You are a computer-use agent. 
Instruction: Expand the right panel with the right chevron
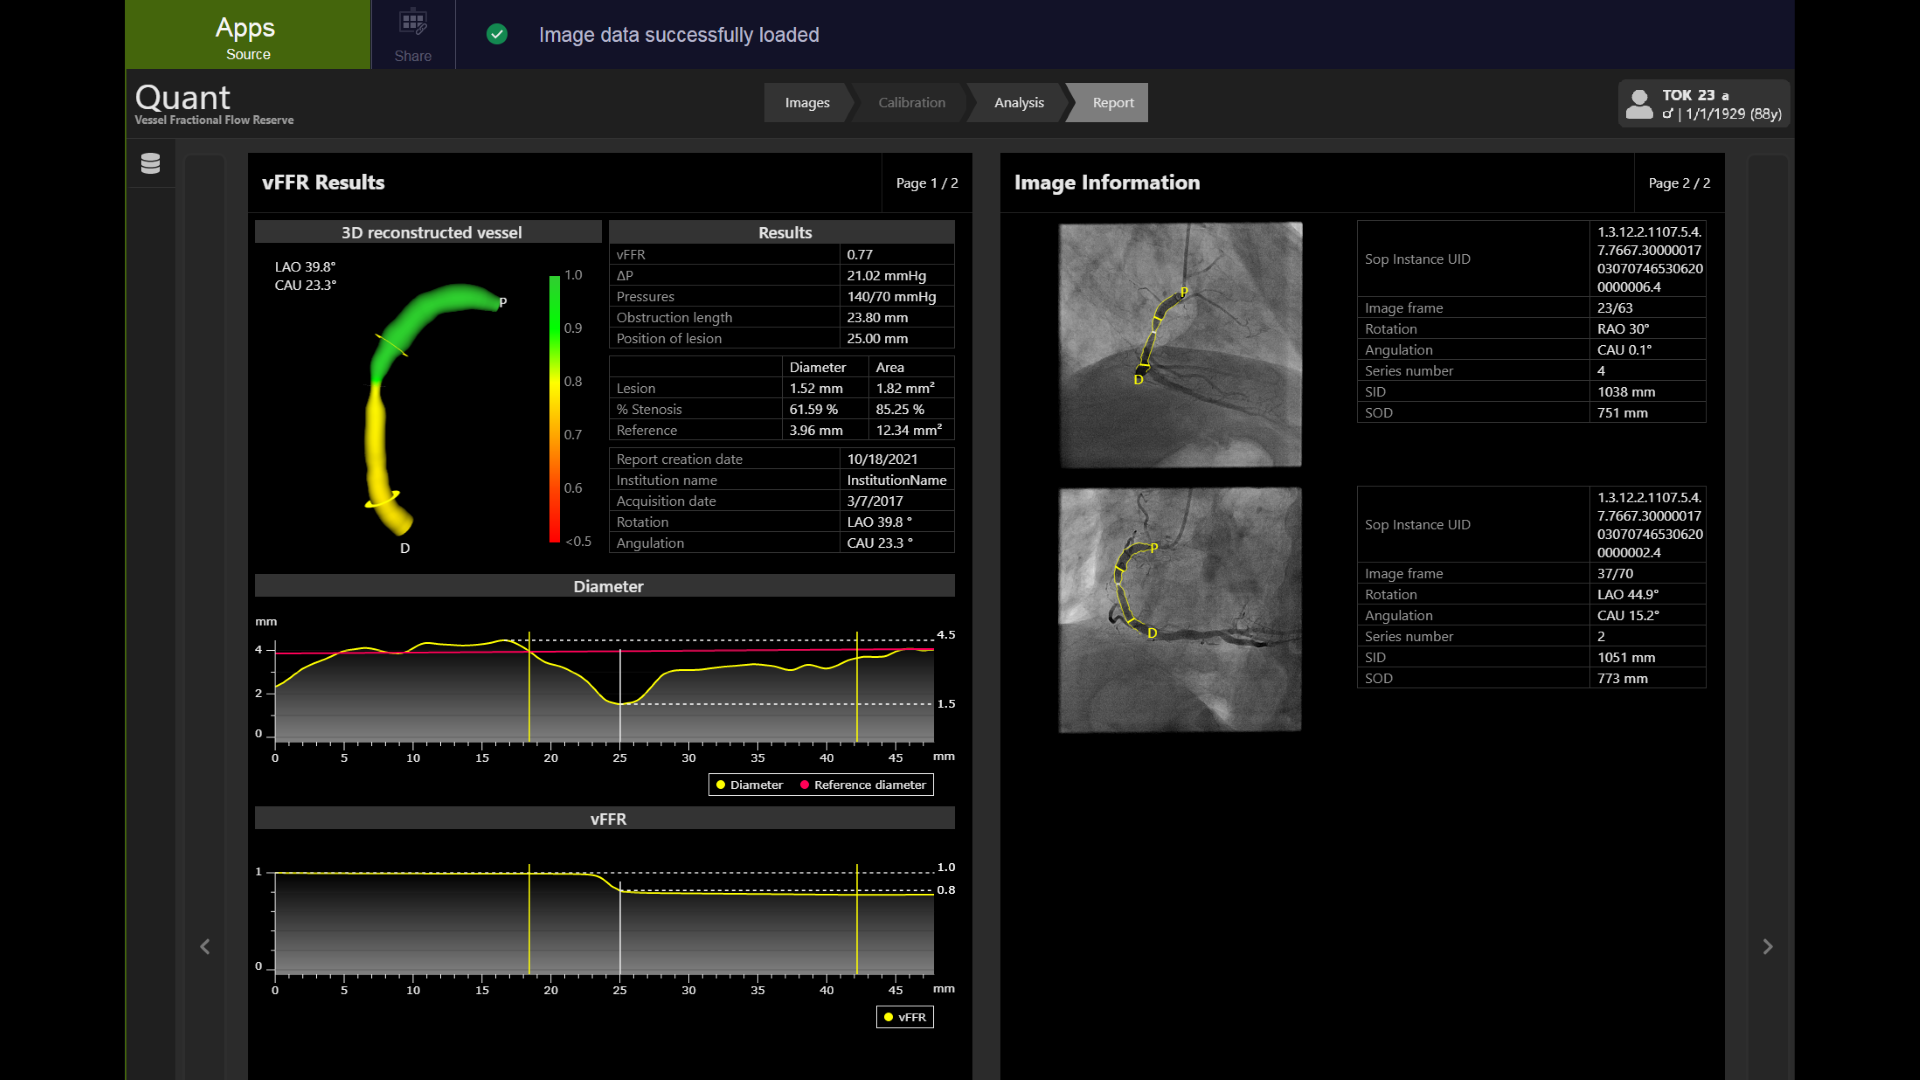[1767, 946]
